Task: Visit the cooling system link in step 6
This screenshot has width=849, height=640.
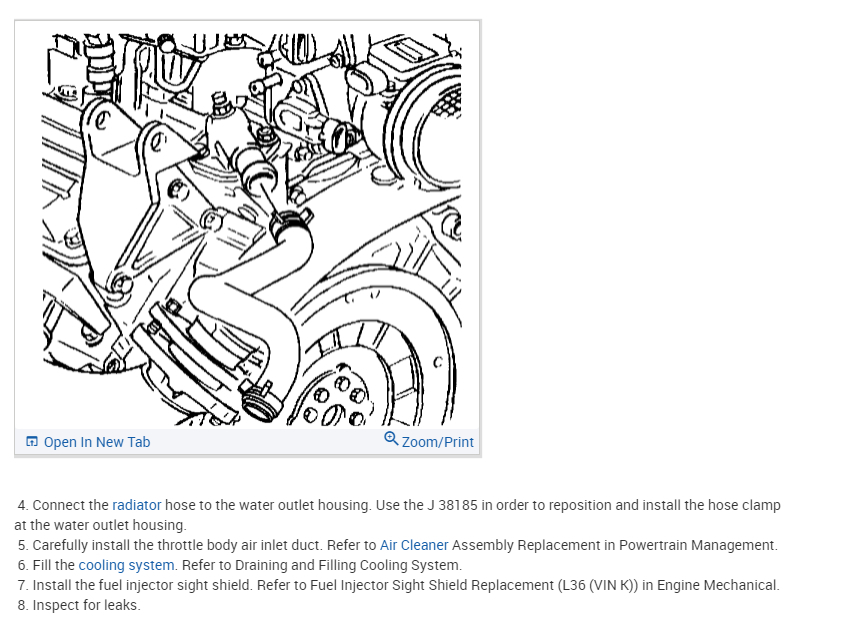Action: [126, 565]
